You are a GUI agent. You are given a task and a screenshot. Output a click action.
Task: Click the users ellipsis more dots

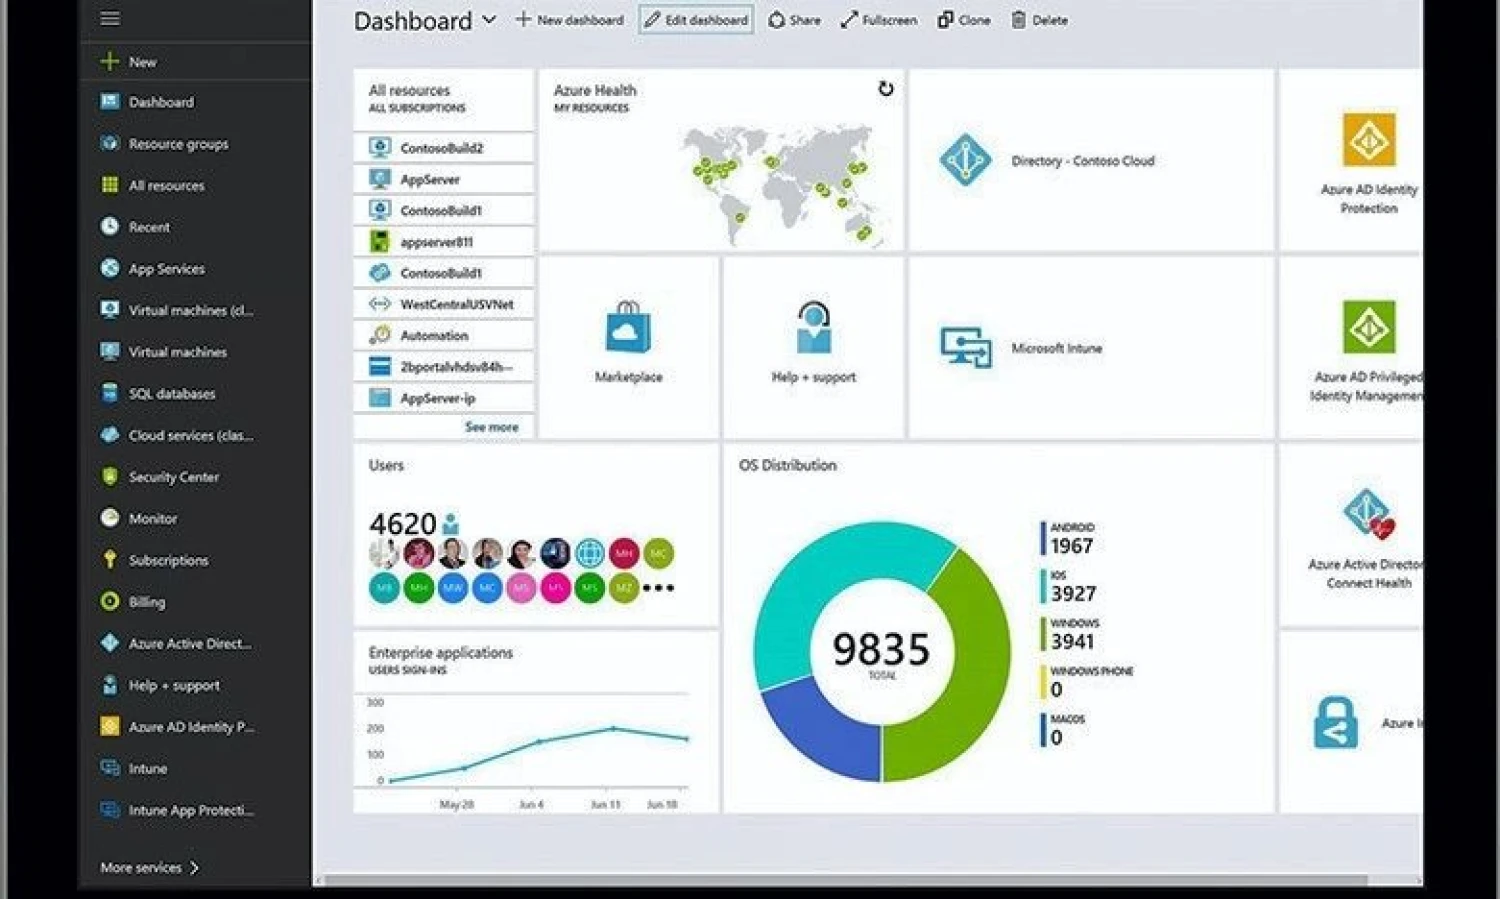658,588
